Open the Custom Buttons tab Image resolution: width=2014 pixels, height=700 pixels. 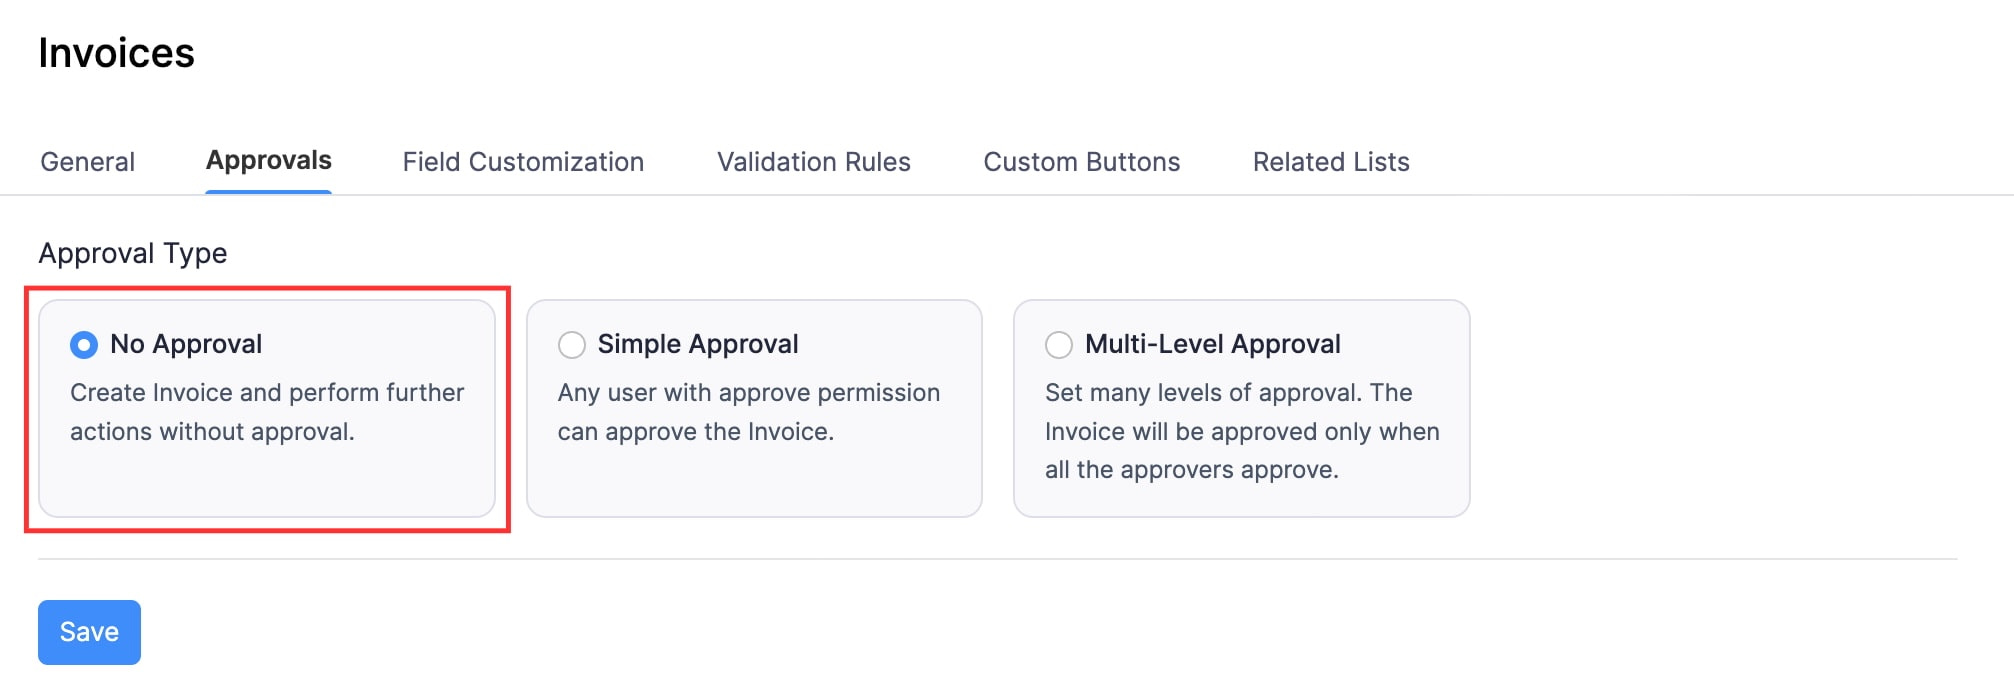(x=1081, y=161)
